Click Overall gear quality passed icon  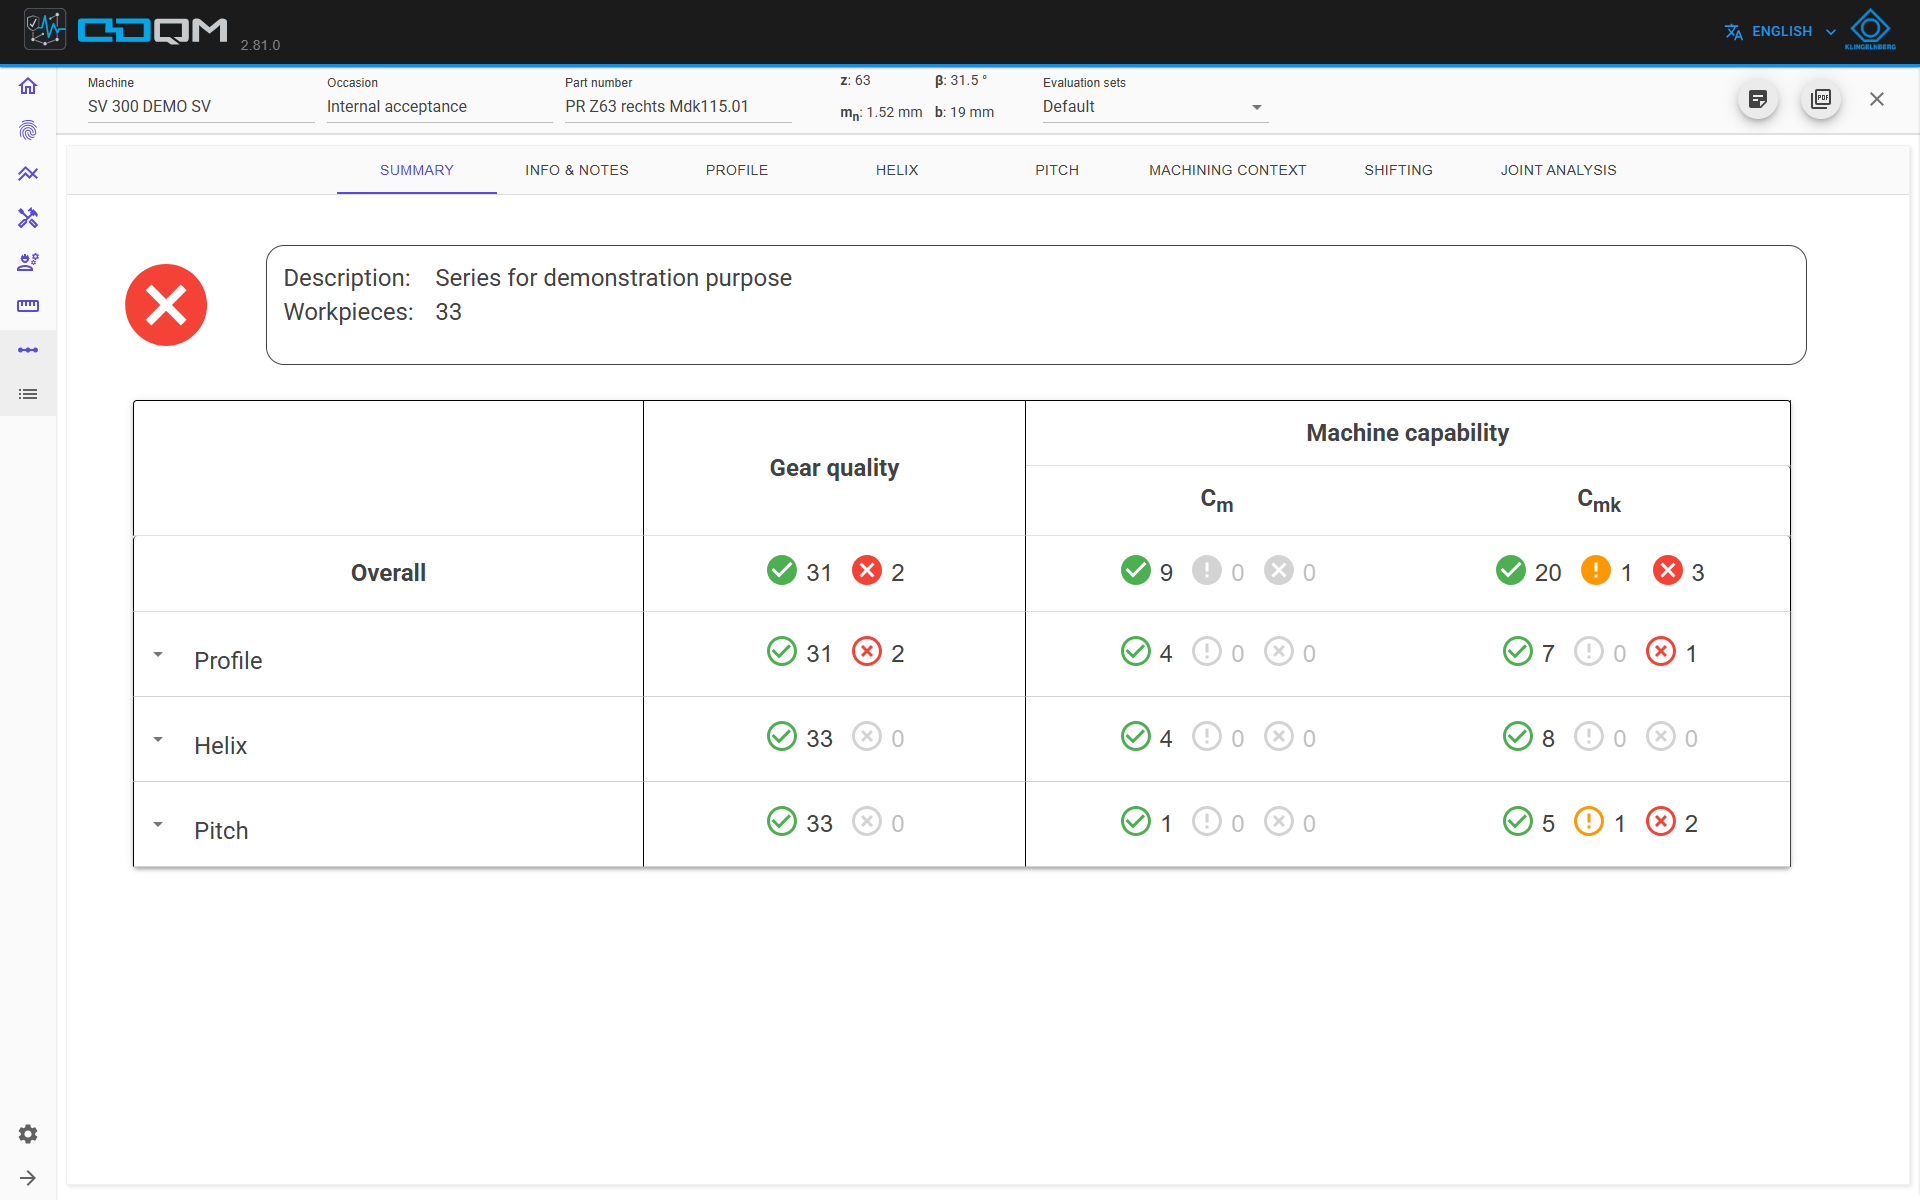click(782, 570)
